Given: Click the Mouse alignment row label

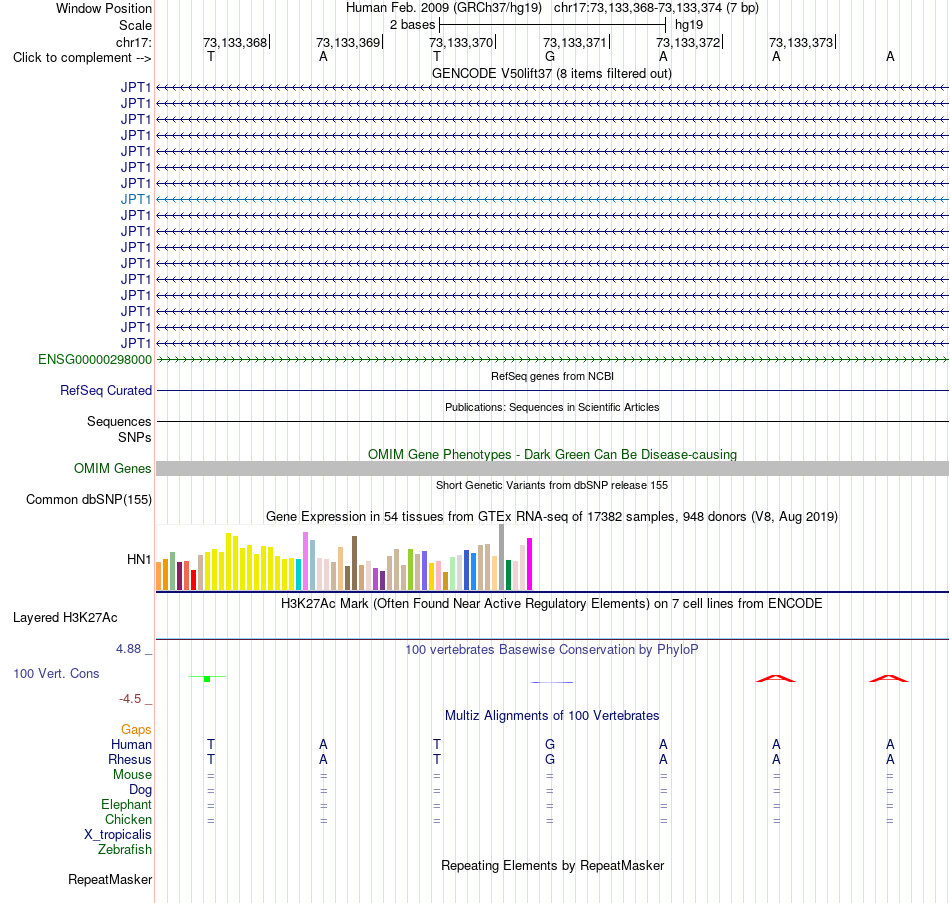Looking at the screenshot, I should coord(132,775).
